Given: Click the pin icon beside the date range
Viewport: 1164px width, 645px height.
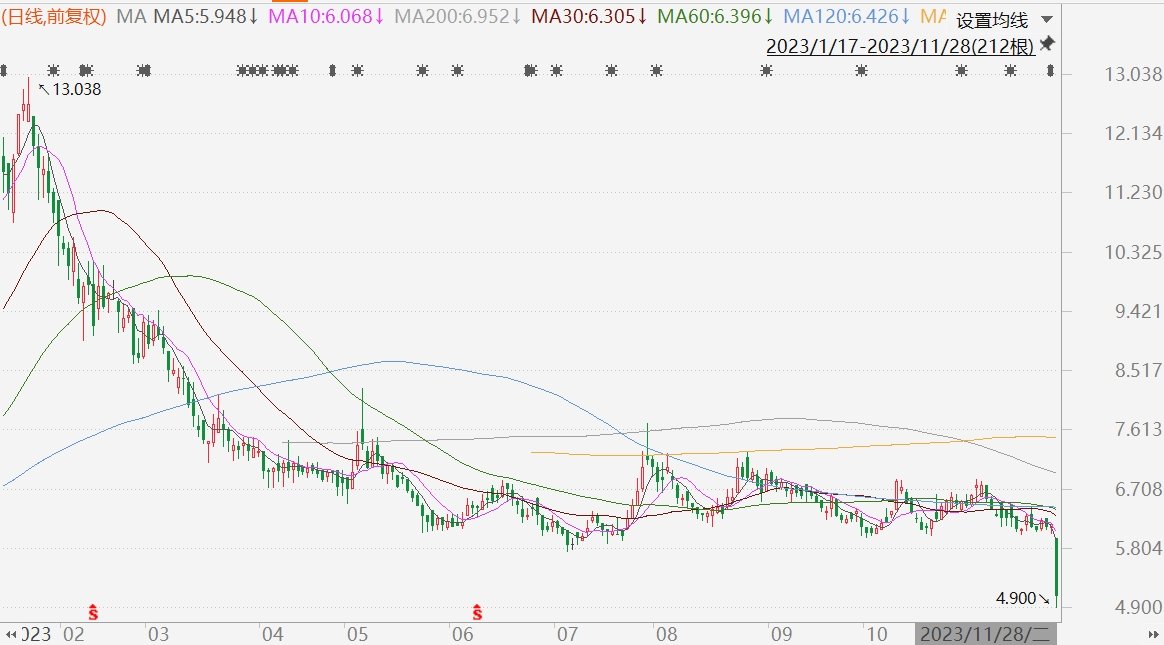Looking at the screenshot, I should pos(1047,44).
